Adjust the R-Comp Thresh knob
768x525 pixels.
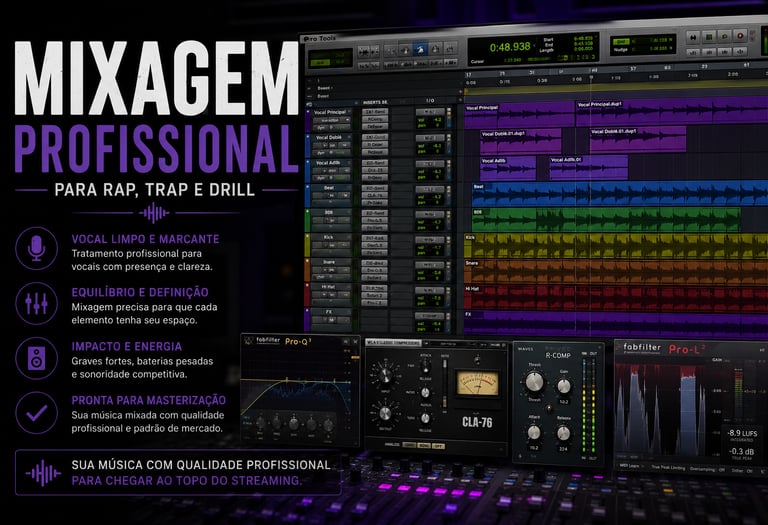(x=534, y=382)
